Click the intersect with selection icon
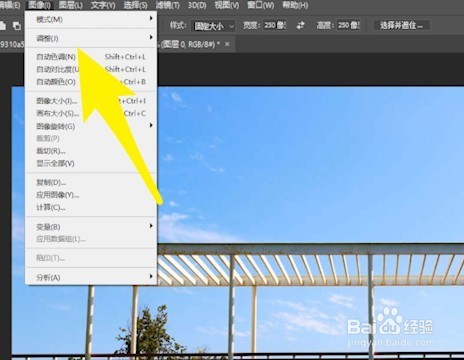464x360 pixels. coord(16,26)
